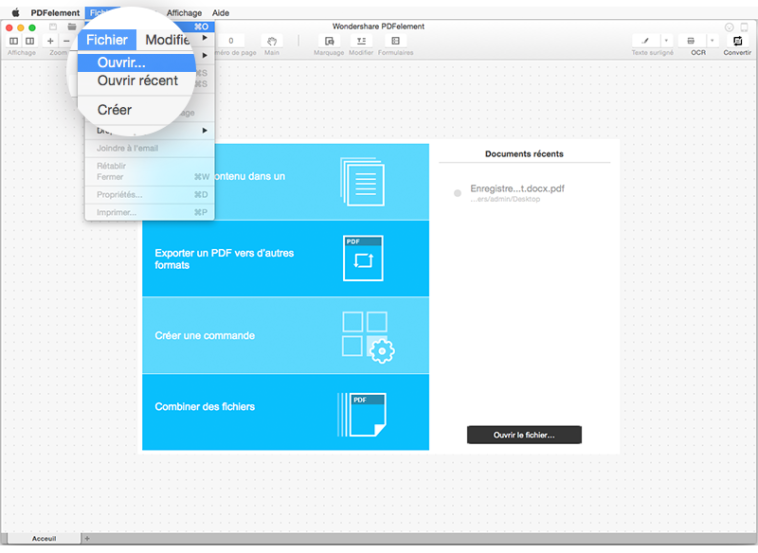Add a new tab with the plus button
This screenshot has height=553, width=758.
(87, 538)
